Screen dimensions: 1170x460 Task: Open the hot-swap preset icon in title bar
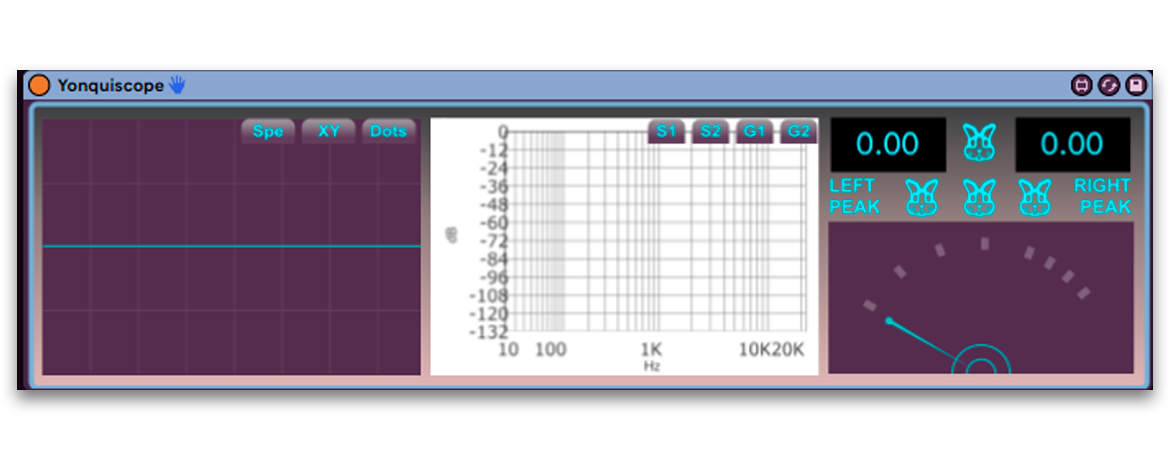point(1081,86)
